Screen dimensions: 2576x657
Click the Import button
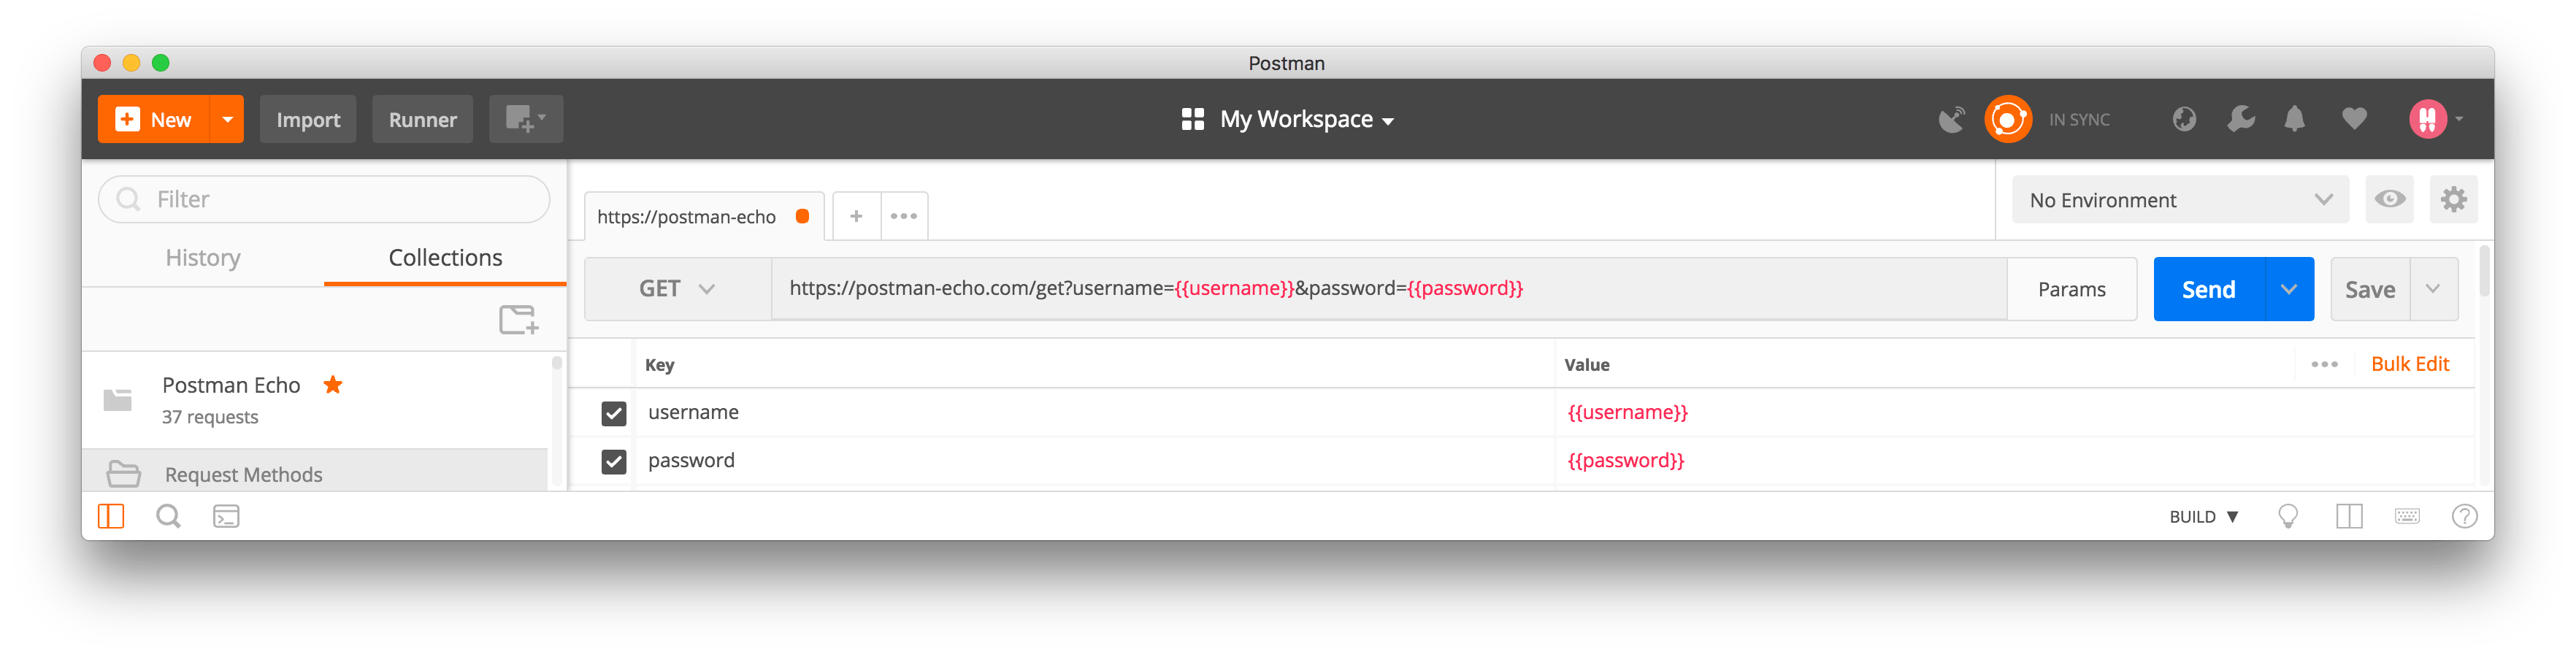pos(308,120)
